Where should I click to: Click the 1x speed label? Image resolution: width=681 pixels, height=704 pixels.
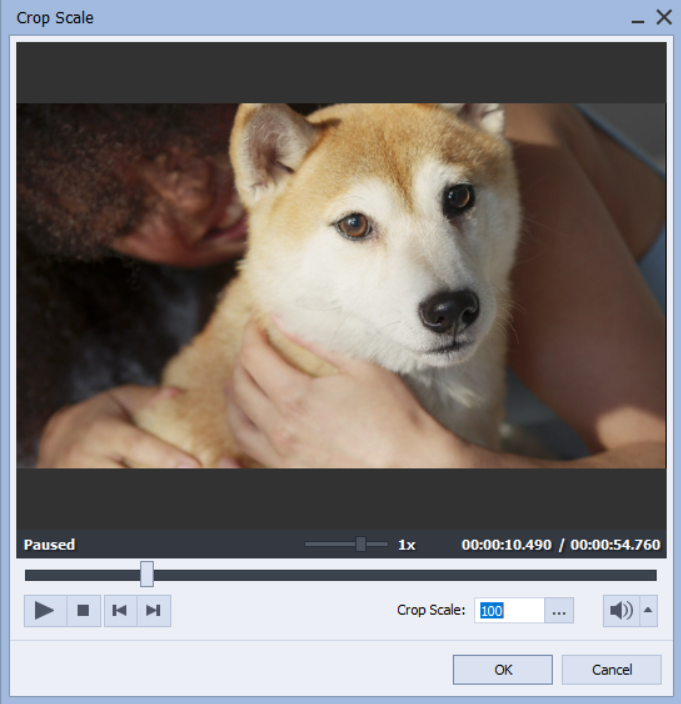[407, 545]
